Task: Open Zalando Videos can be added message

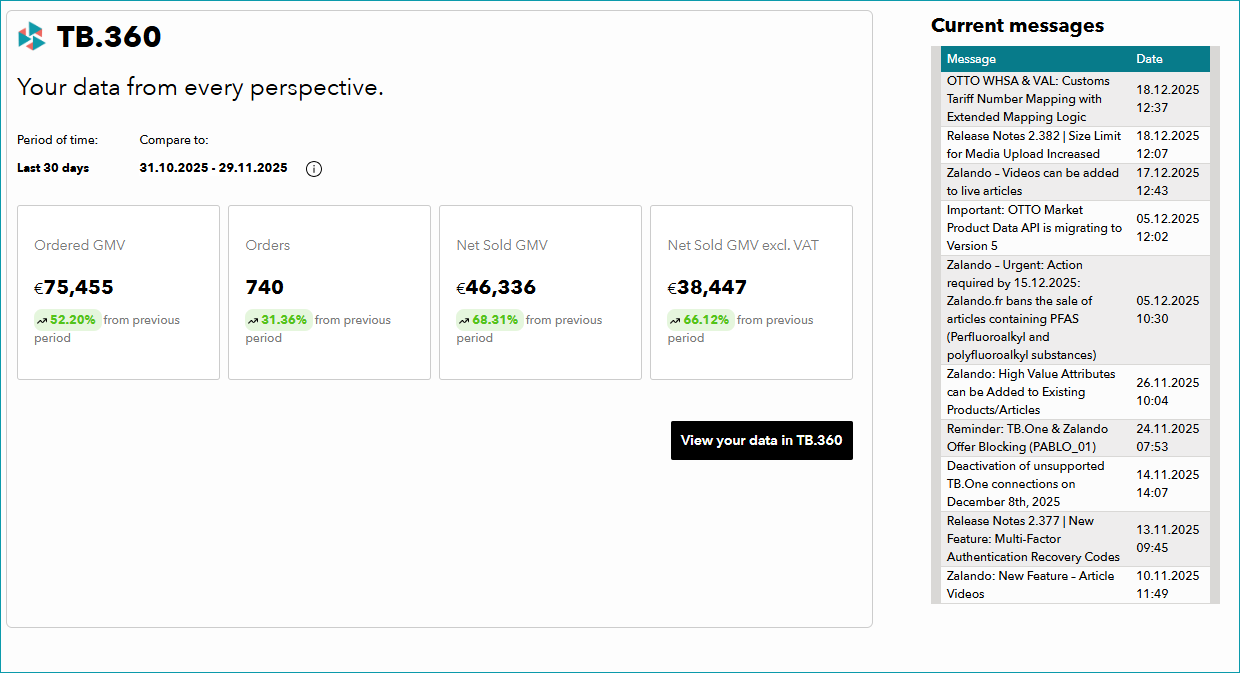Action: click(1034, 182)
